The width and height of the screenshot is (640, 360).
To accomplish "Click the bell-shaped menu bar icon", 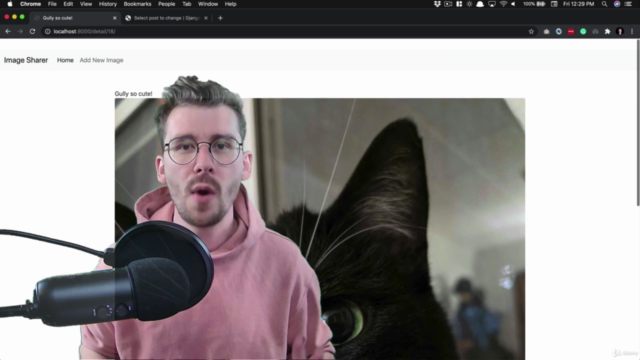I will click(480, 4).
